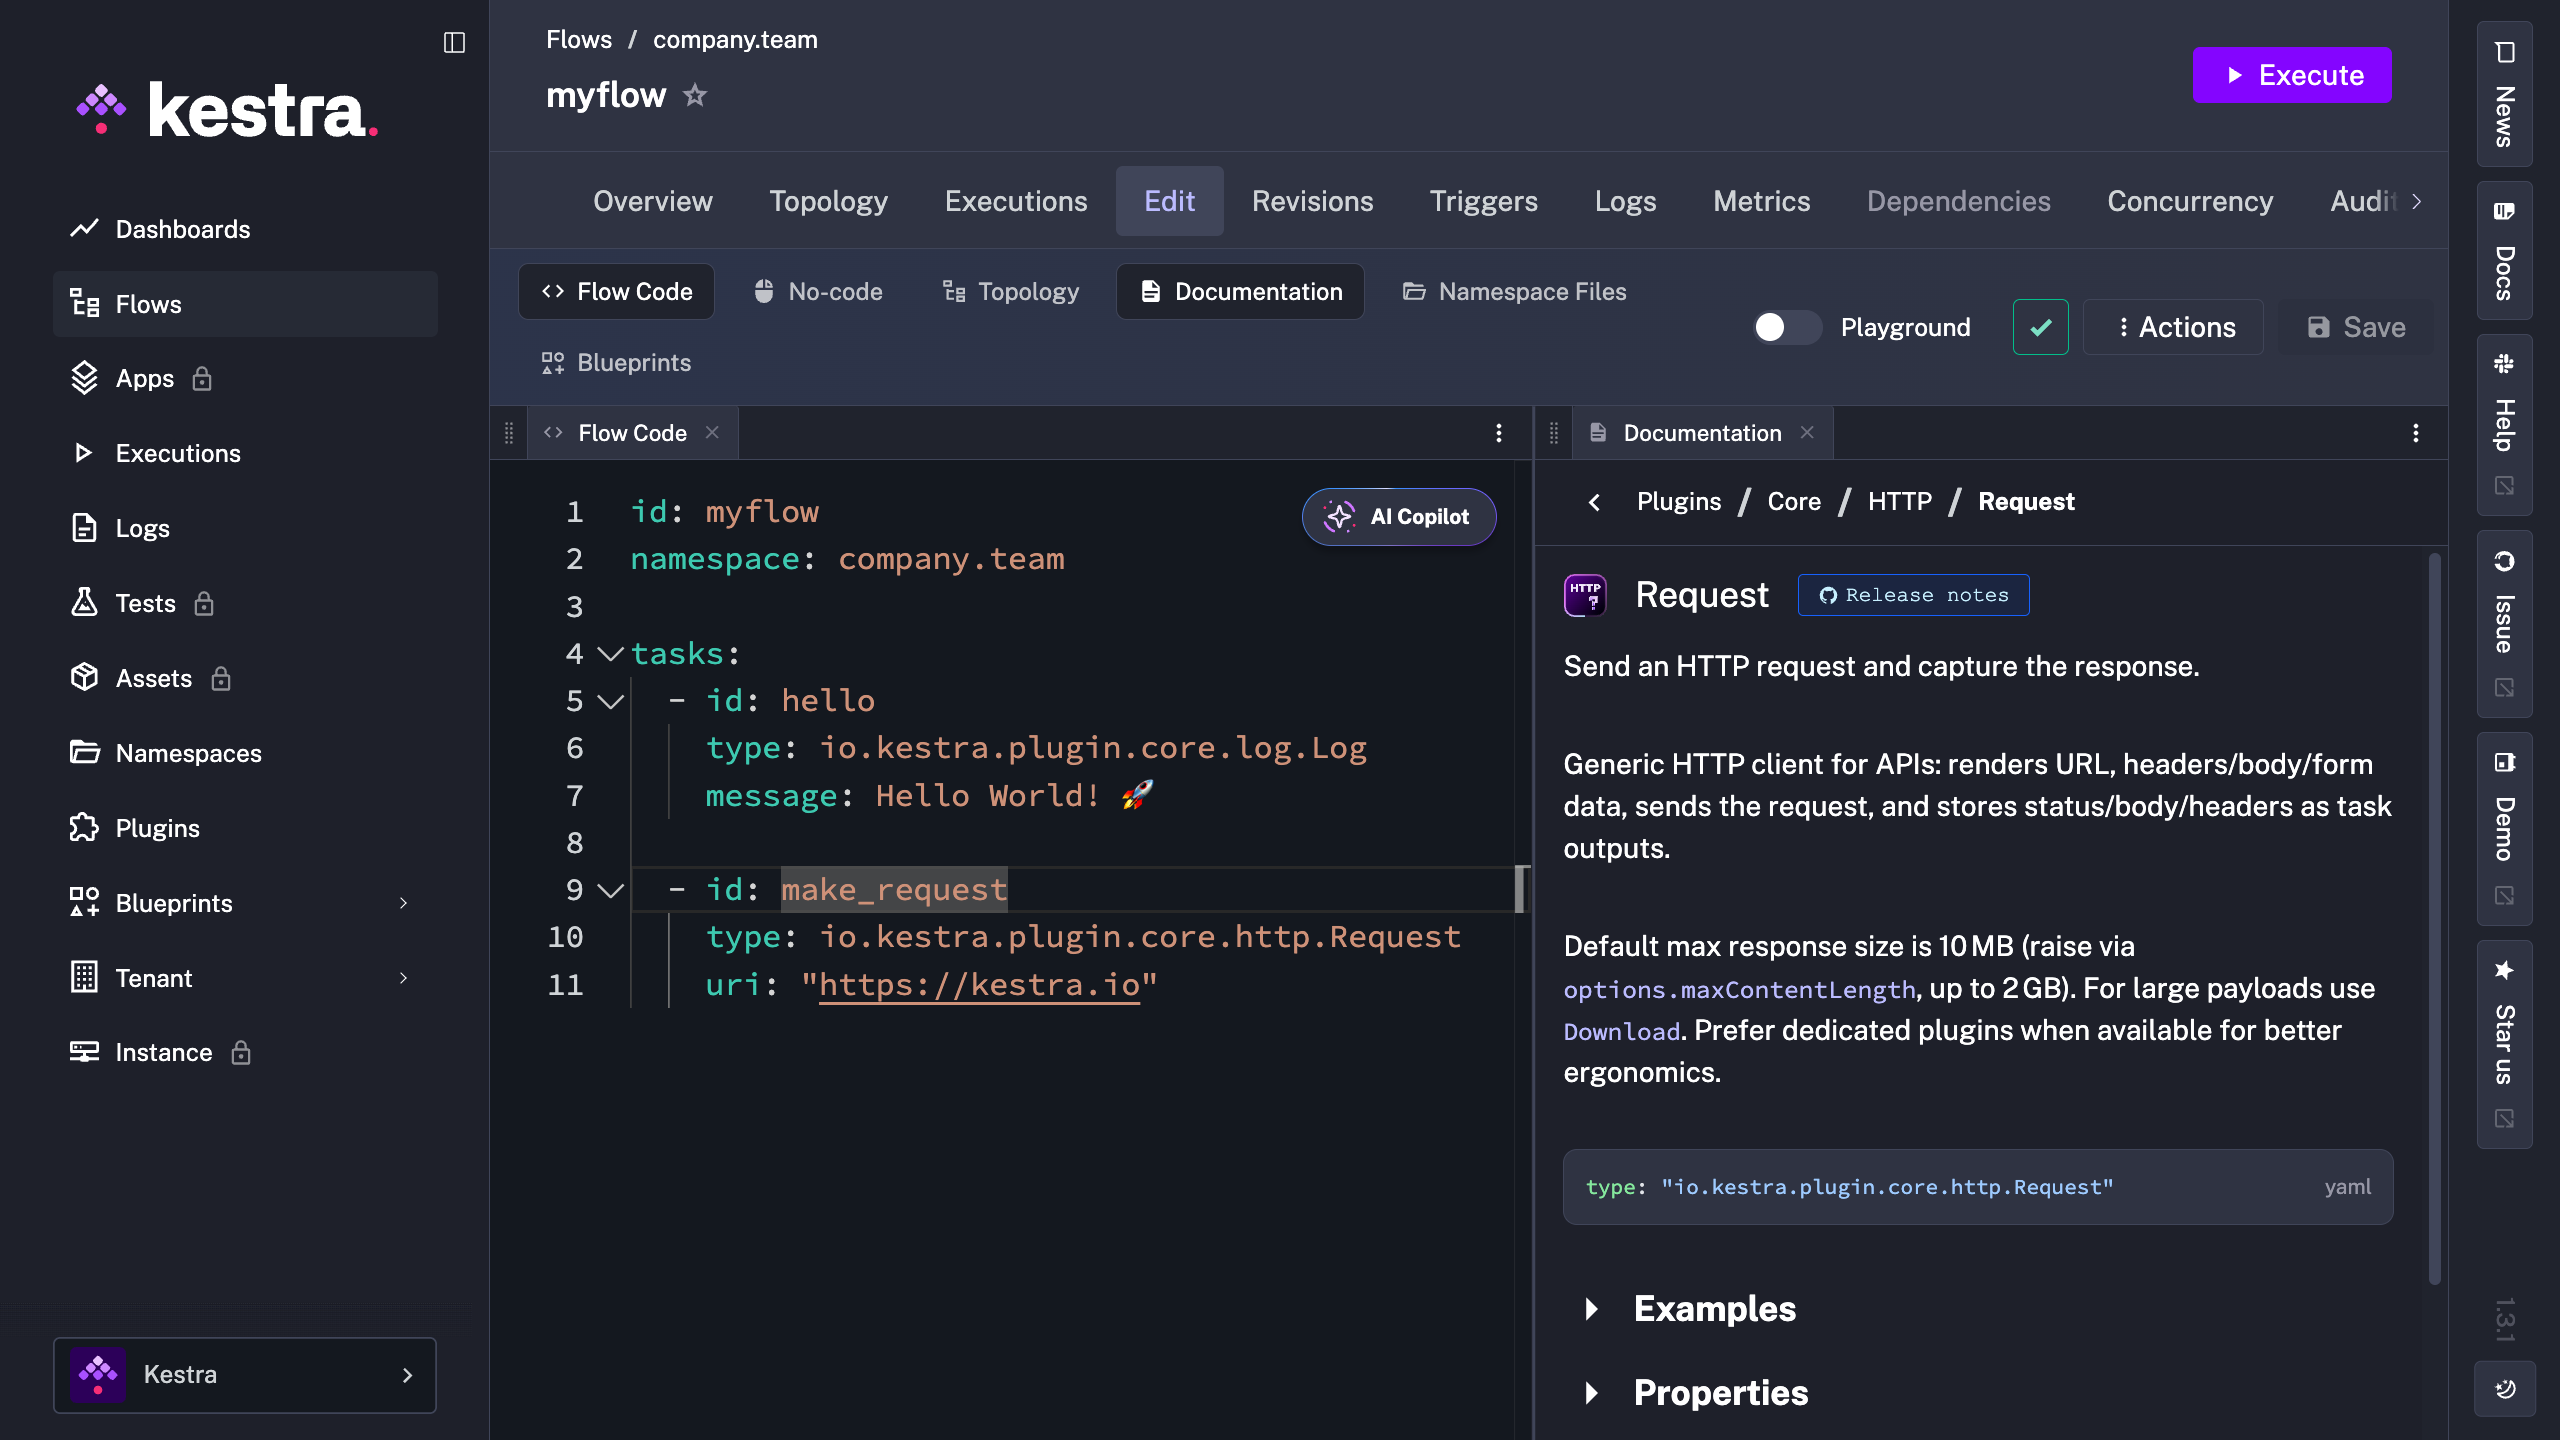The height and width of the screenshot is (1440, 2560).
Task: Fold the make_request task at line 9
Action: tap(610, 890)
